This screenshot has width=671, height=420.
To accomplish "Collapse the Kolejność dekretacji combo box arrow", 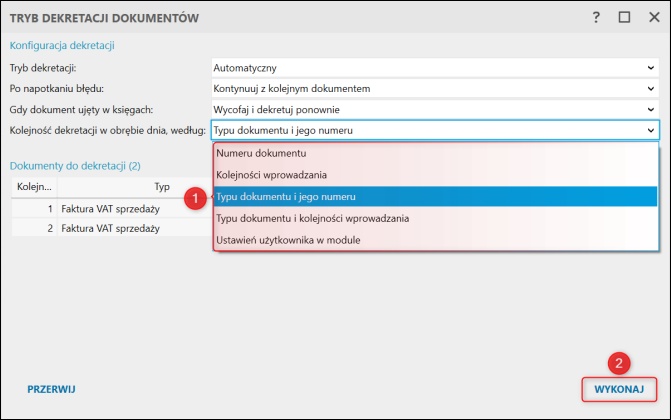I will (650, 130).
